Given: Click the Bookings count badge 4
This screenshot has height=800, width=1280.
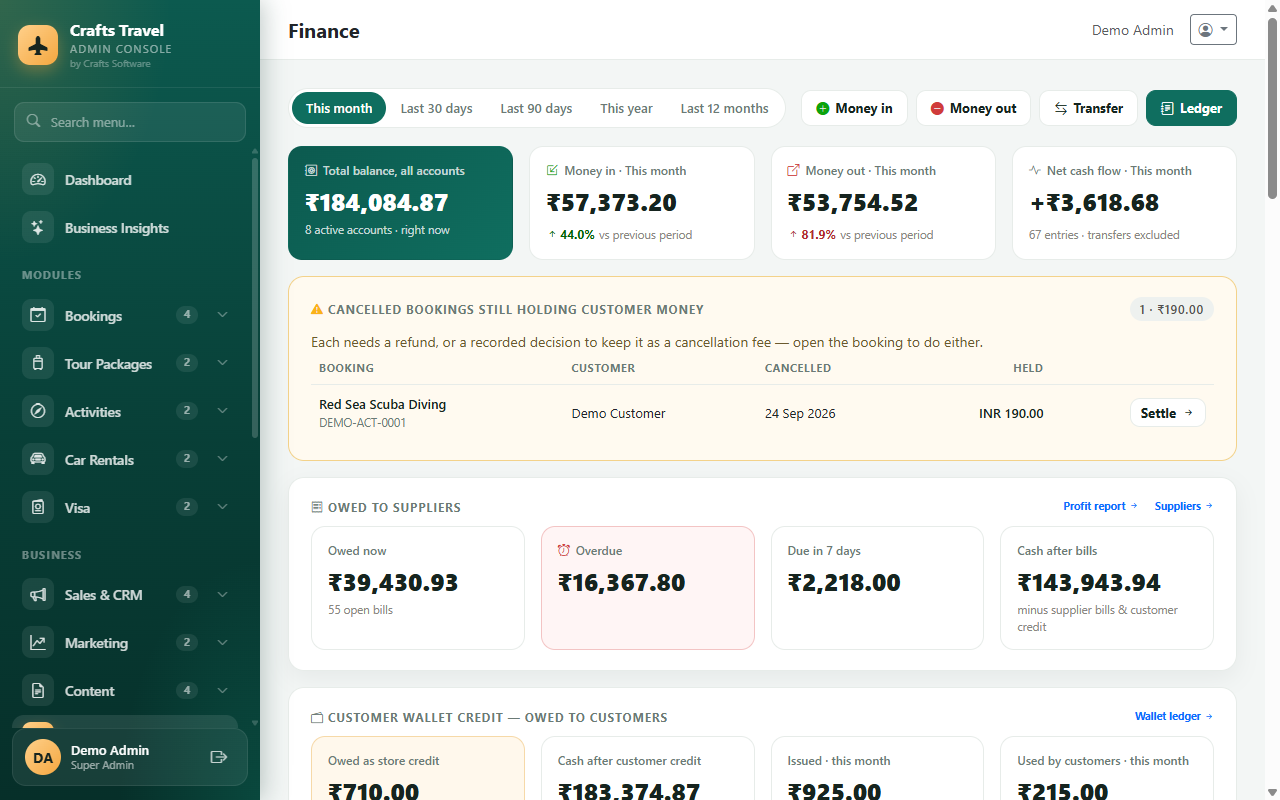Looking at the screenshot, I should tap(187, 315).
